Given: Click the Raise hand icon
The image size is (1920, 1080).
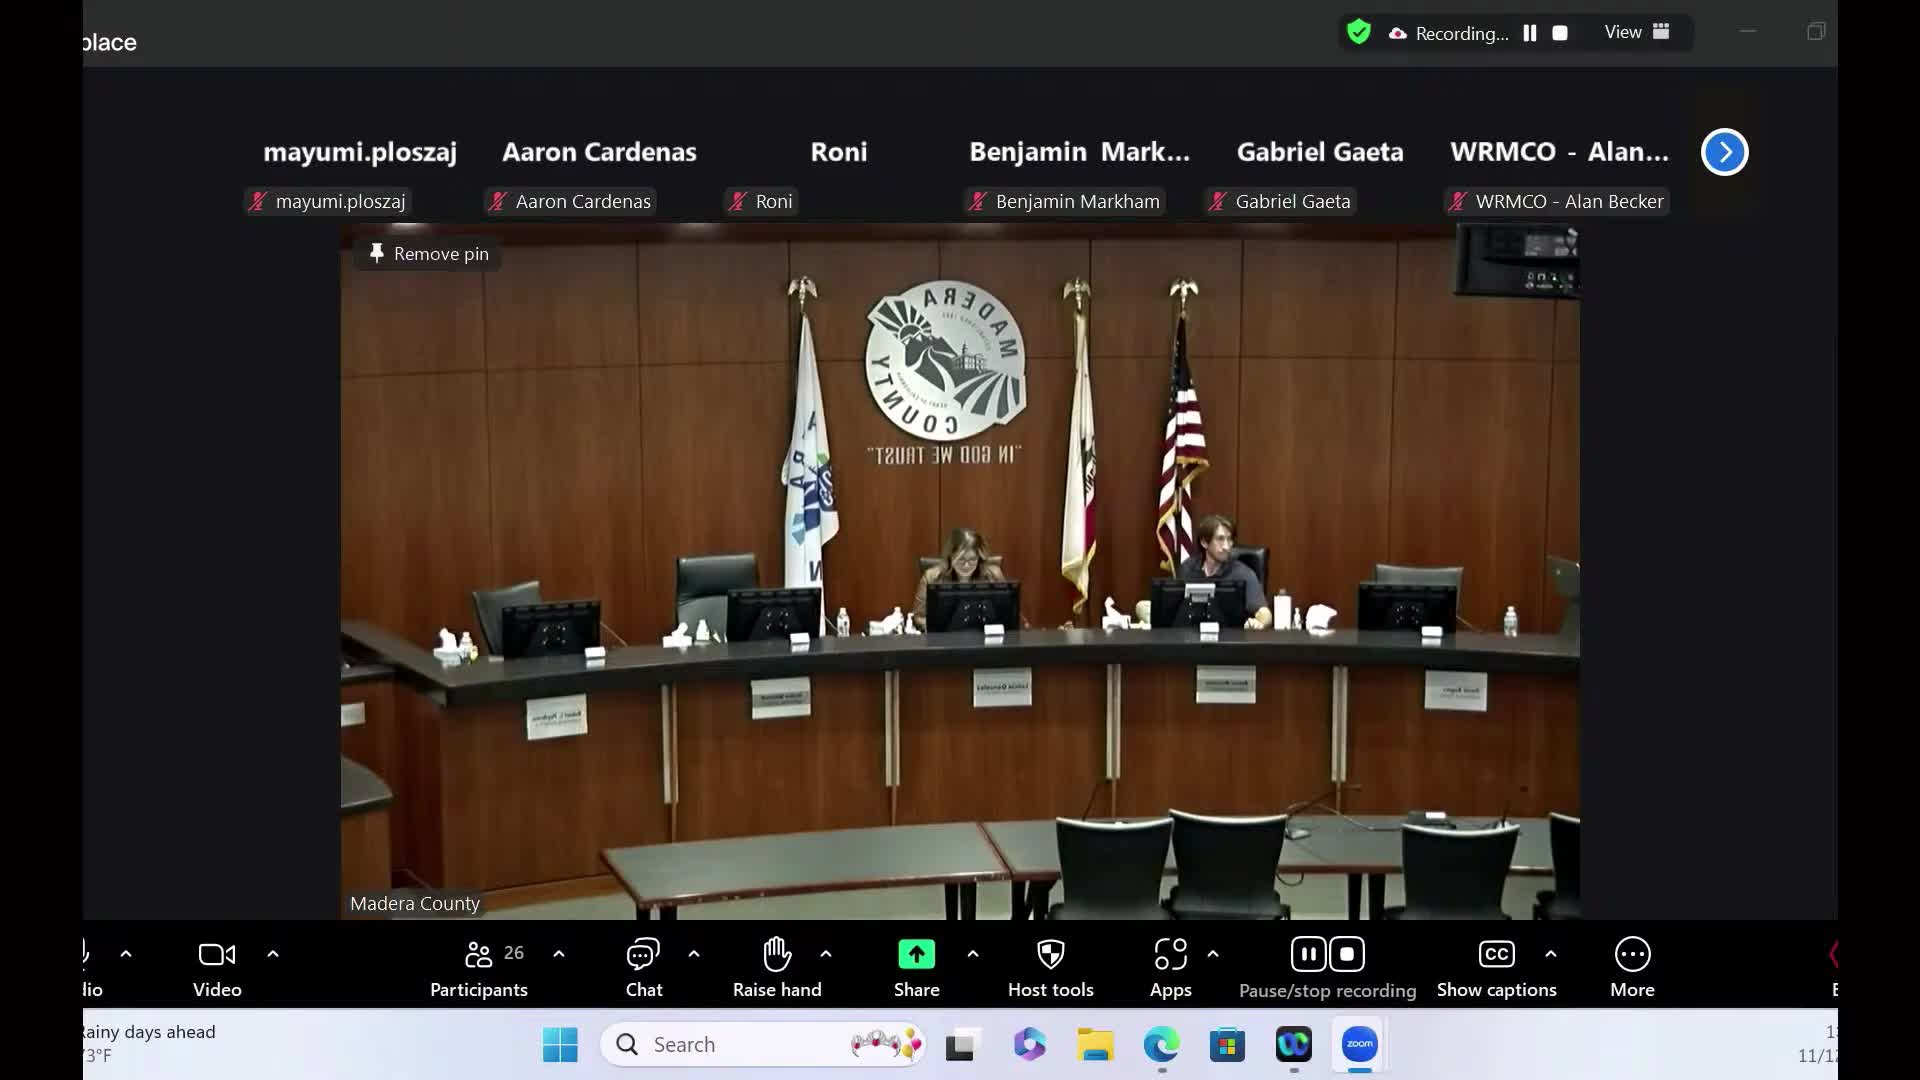Looking at the screenshot, I should [x=777, y=955].
